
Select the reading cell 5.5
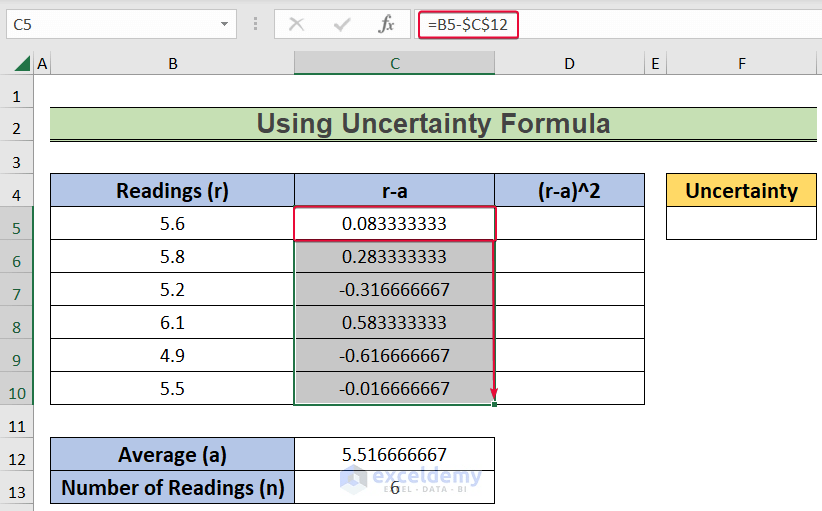(x=172, y=388)
